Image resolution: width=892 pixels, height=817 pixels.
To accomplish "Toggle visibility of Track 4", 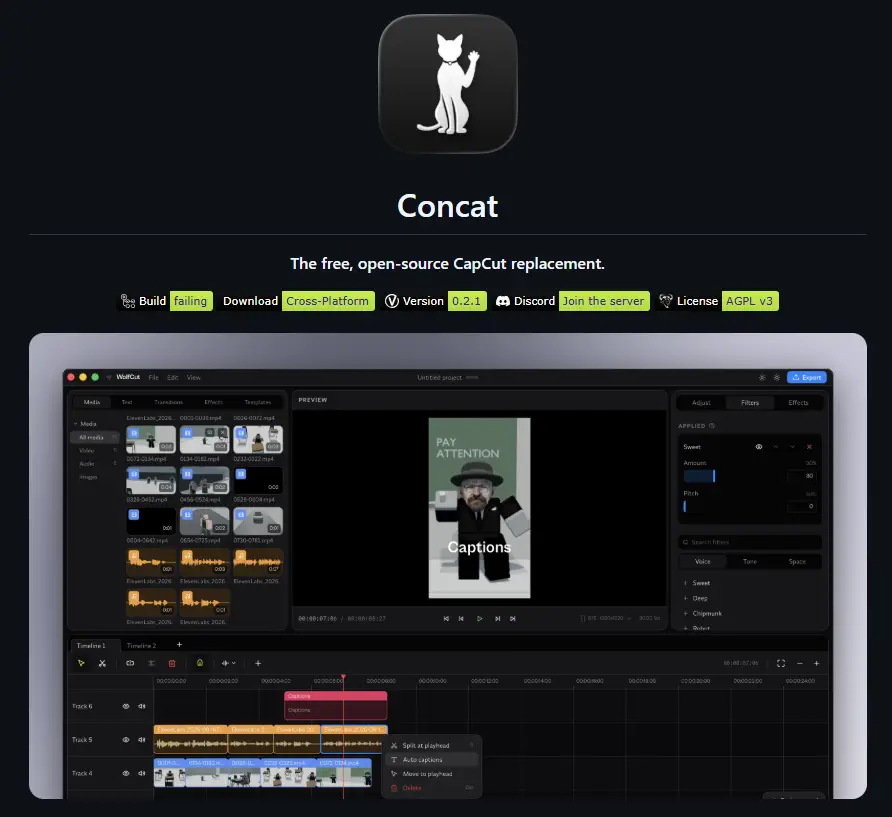I will click(x=126, y=773).
